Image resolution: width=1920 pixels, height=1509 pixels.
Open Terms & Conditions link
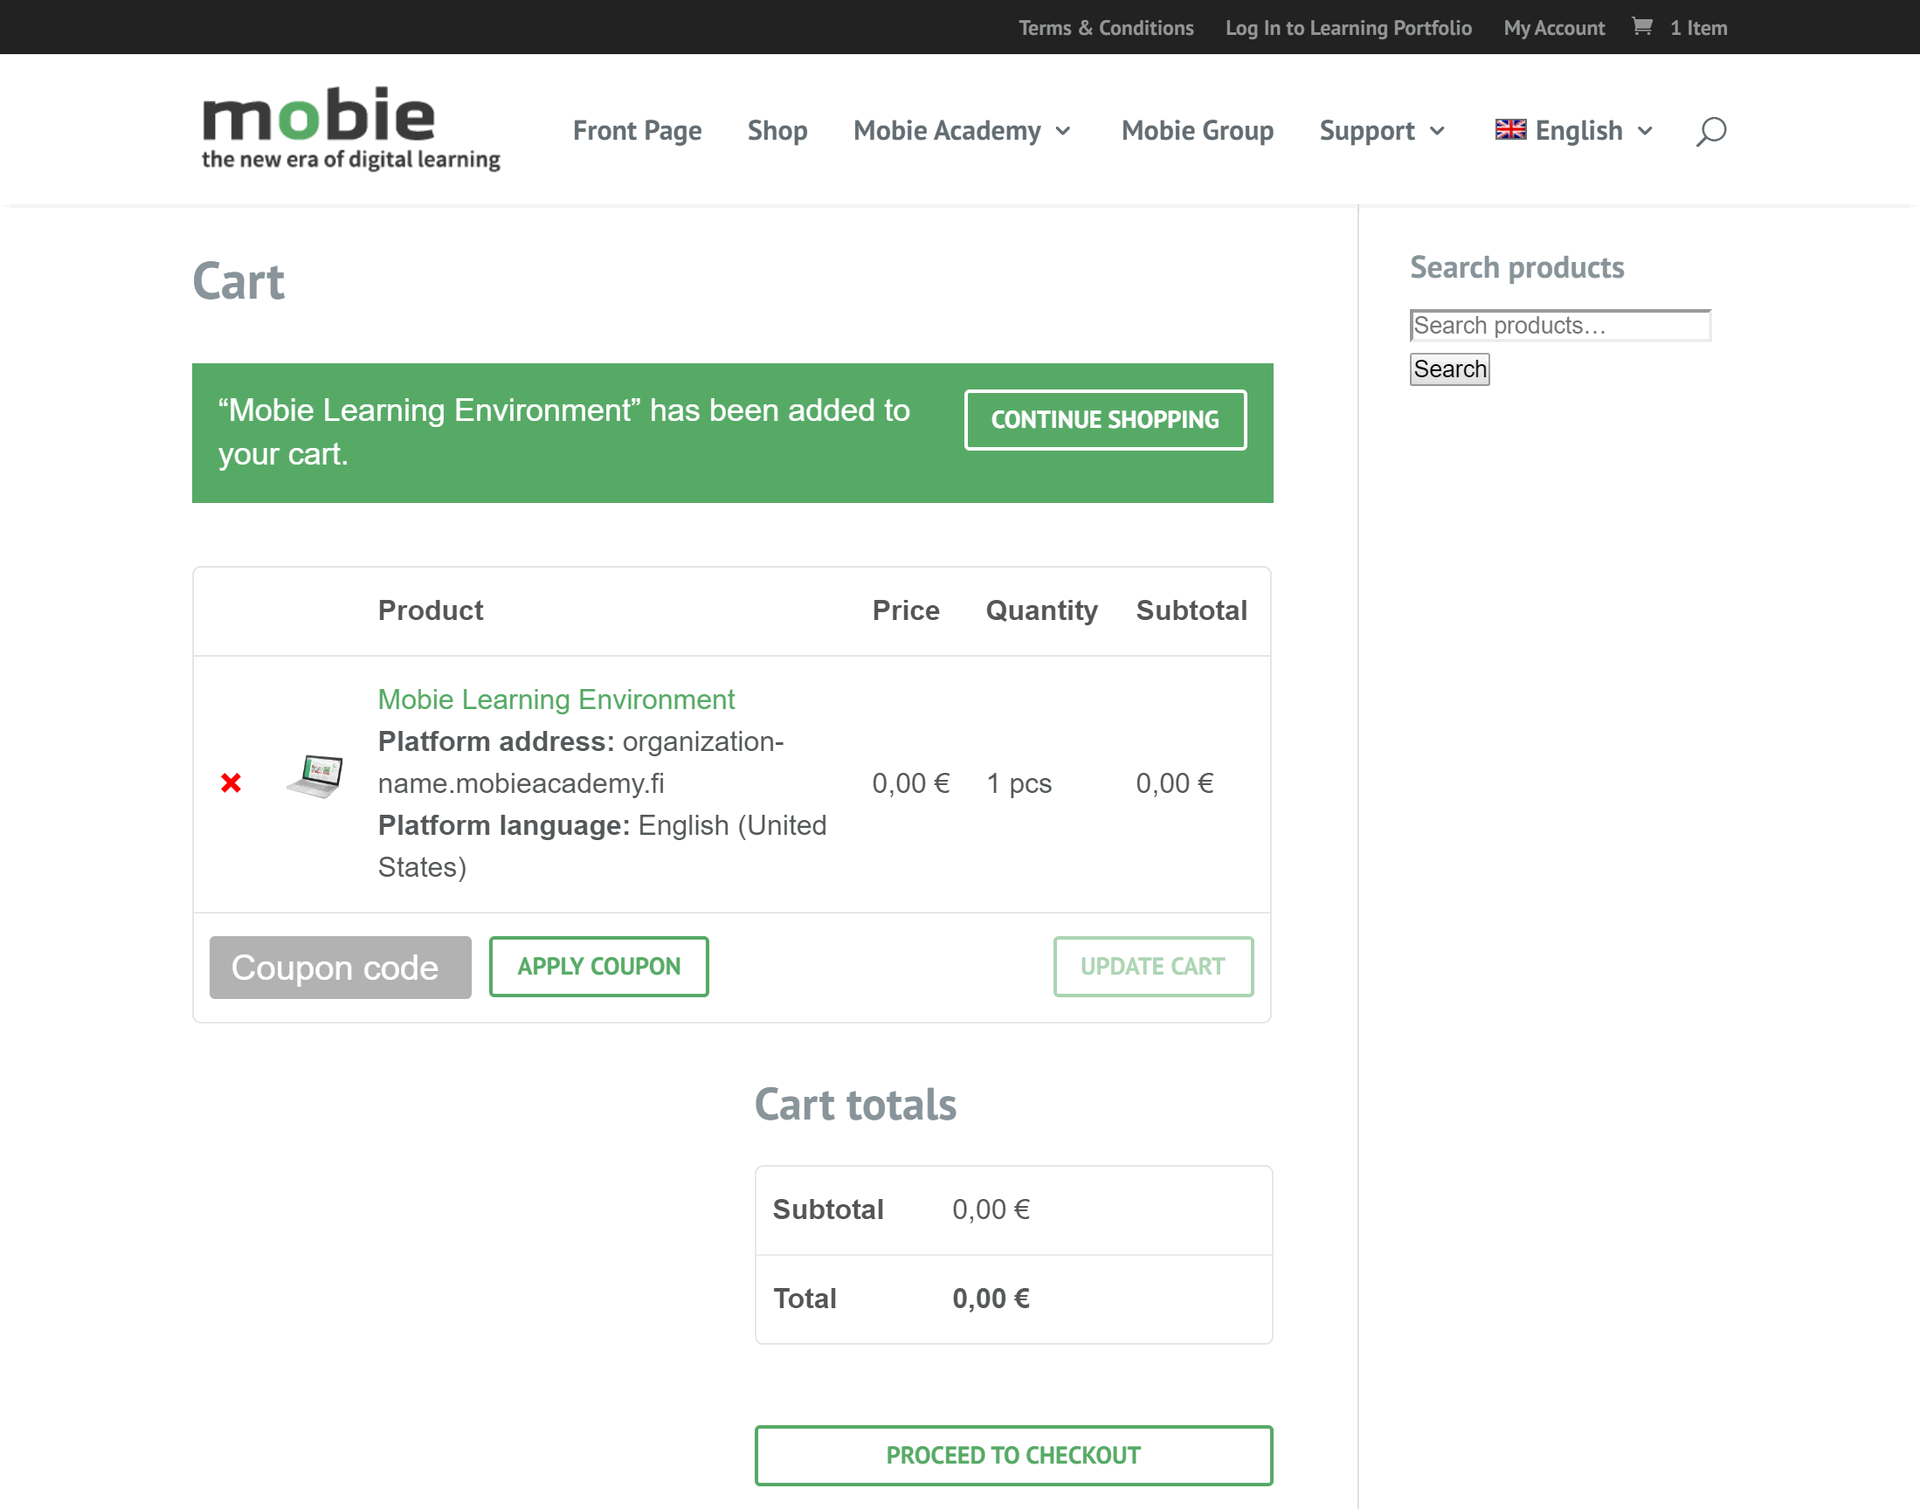point(1106,28)
